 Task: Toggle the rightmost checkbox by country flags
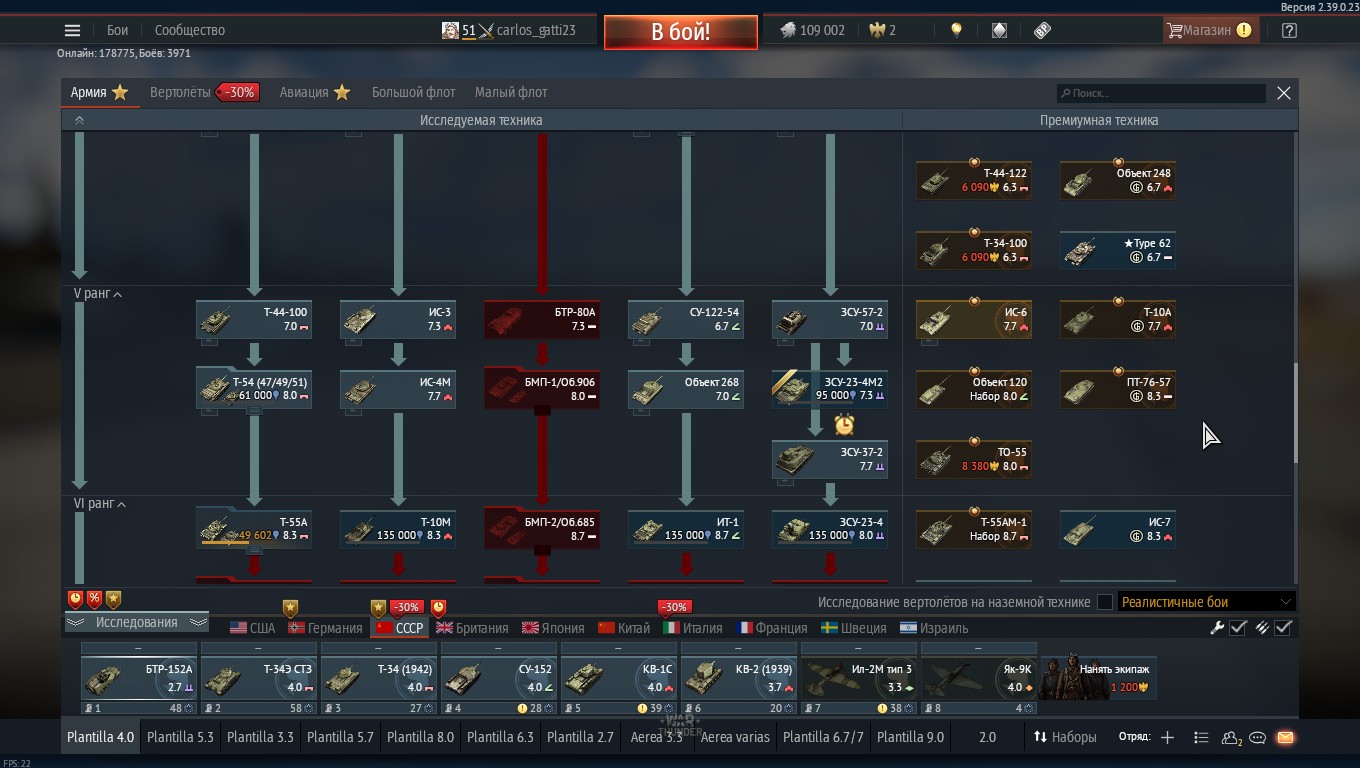(x=1284, y=628)
